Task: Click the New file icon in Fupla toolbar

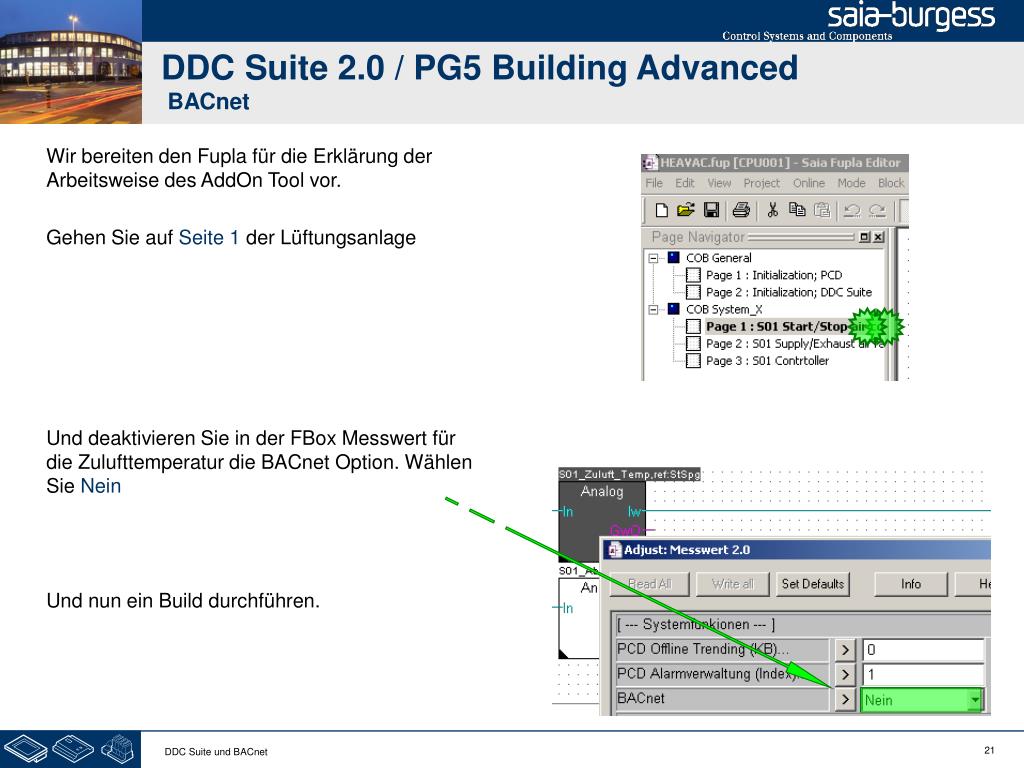Action: [661, 210]
